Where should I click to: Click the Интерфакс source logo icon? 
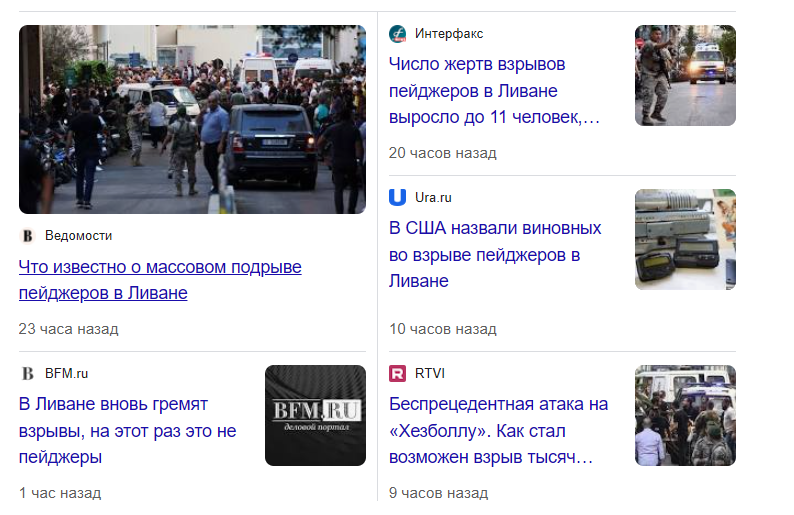point(398,34)
